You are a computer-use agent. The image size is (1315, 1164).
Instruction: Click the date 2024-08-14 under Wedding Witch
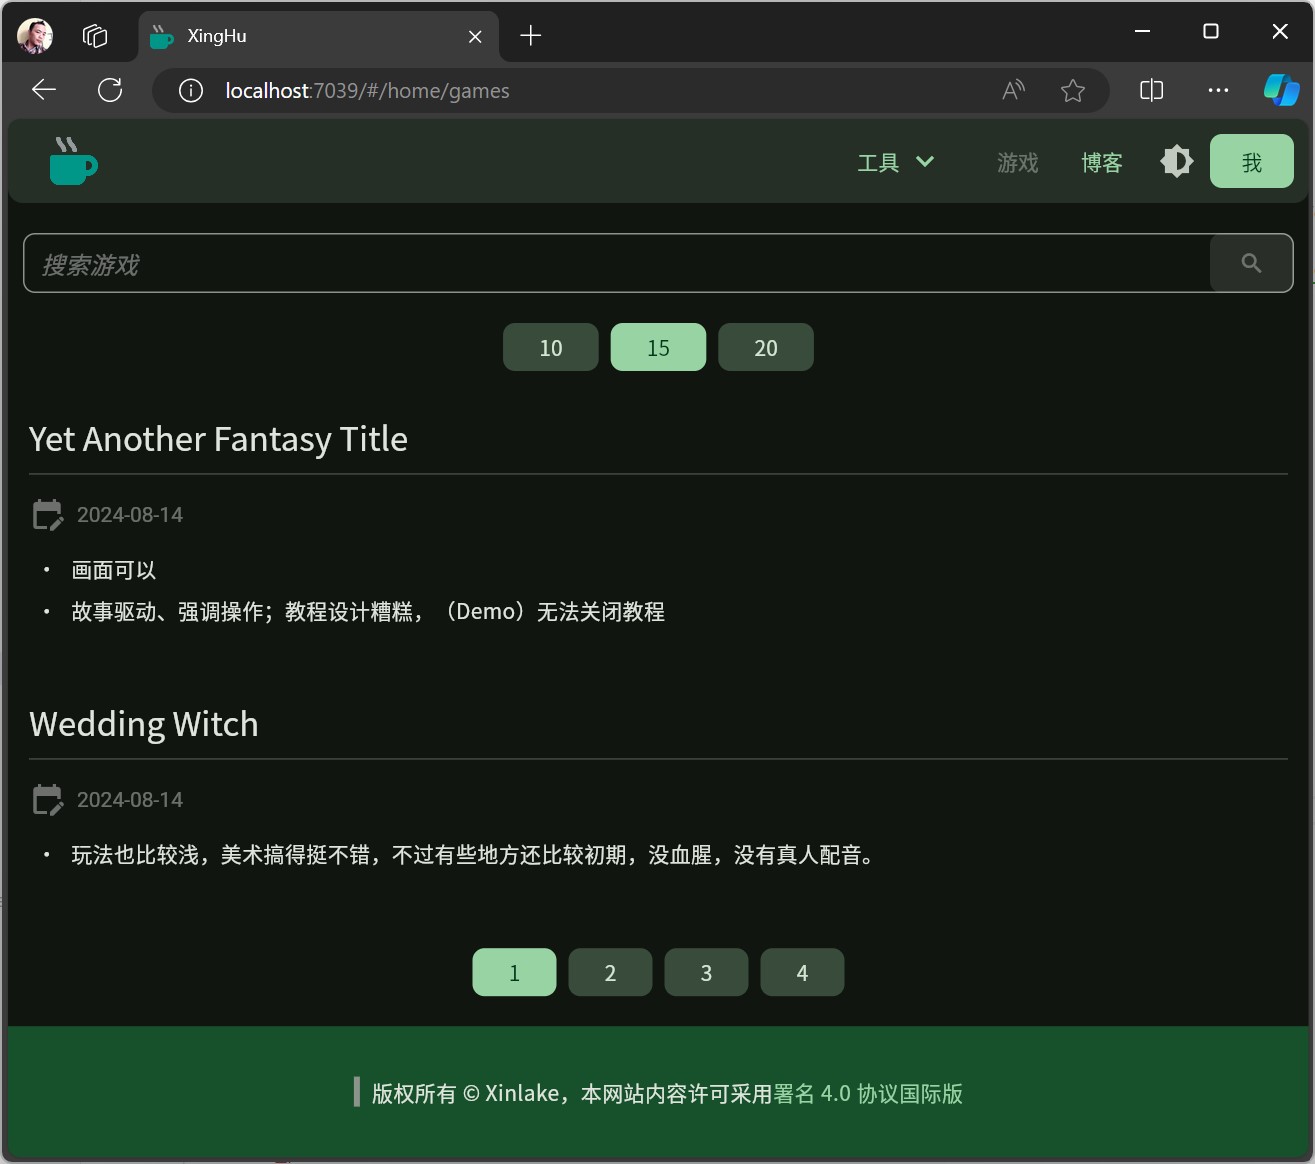point(130,800)
